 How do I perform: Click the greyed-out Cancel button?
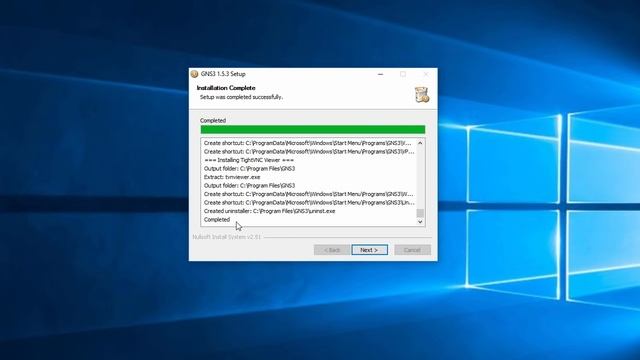(412, 250)
